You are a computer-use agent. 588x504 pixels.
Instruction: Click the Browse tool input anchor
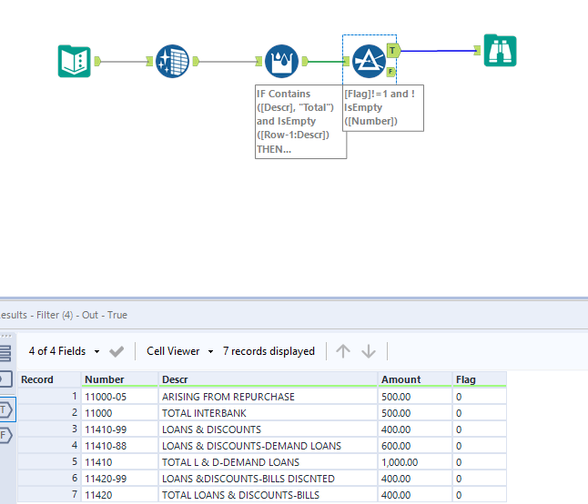(x=477, y=50)
